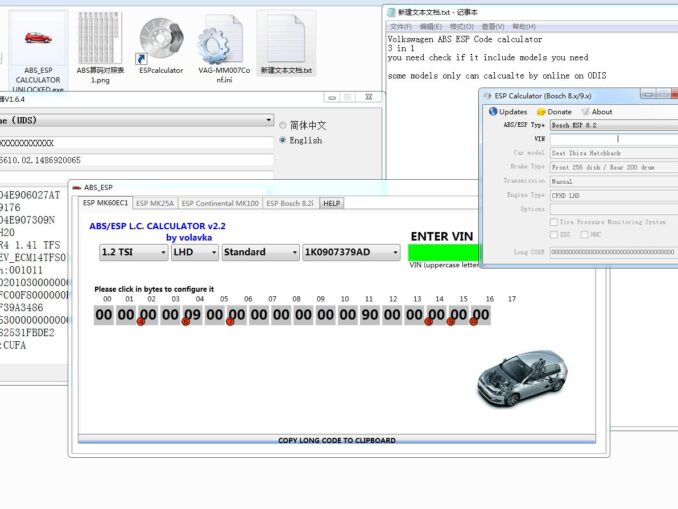Click byte 06 value with red marker
The height and width of the screenshot is (509, 678).
point(237,315)
